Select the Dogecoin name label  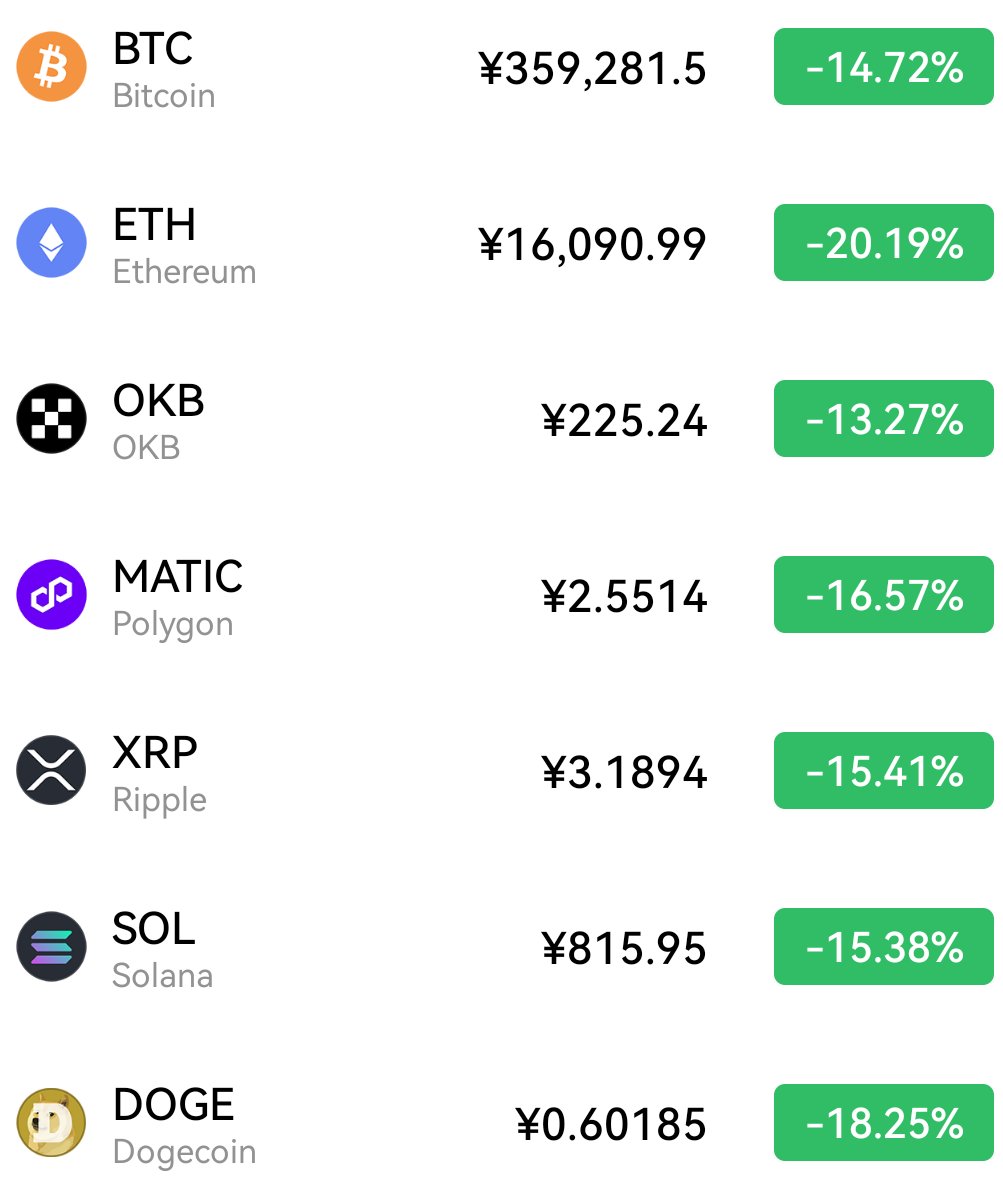click(184, 1151)
